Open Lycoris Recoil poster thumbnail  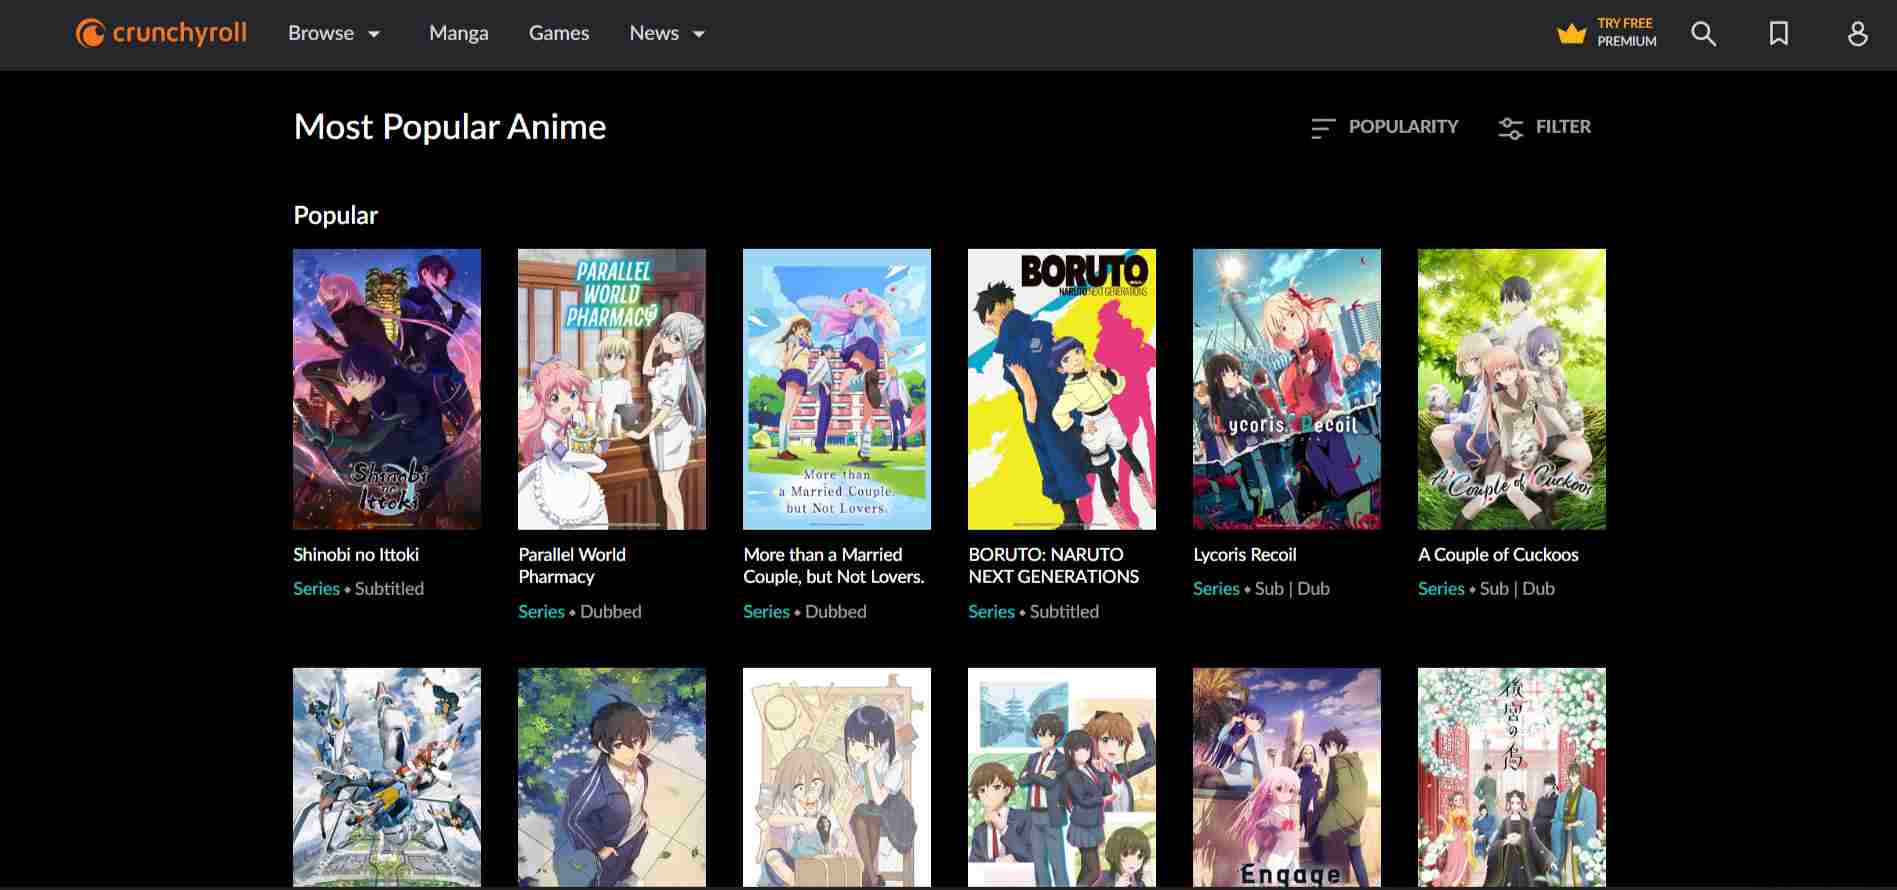(1287, 389)
